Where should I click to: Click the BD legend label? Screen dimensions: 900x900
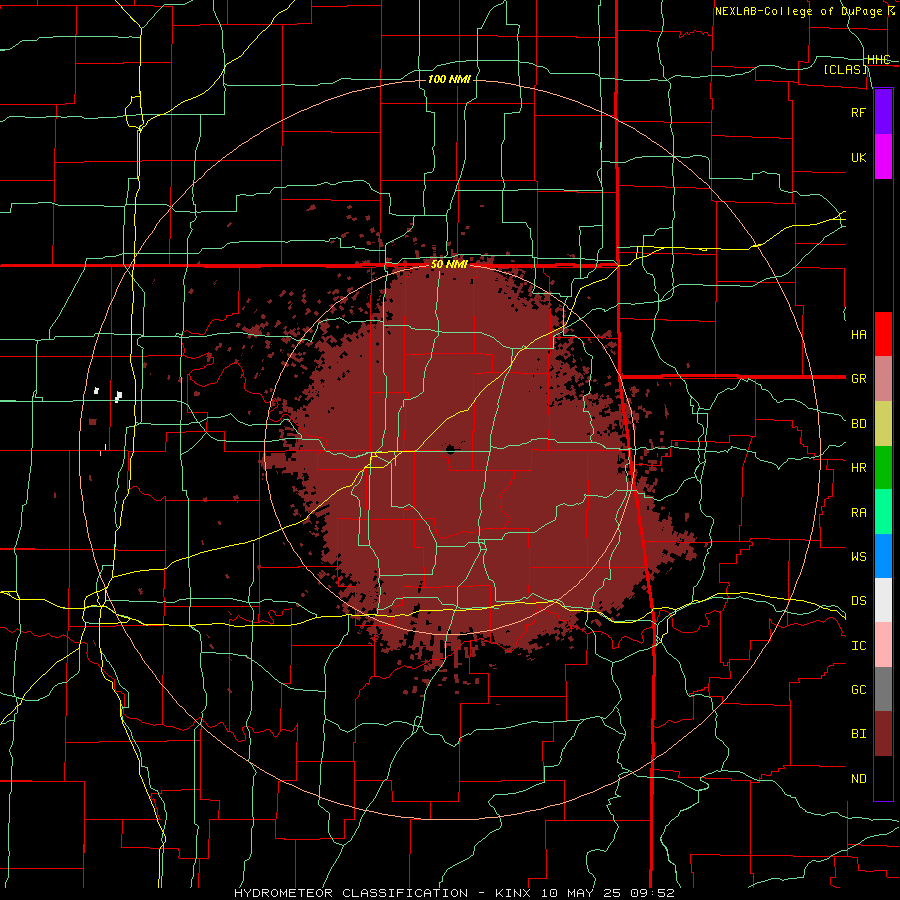[858, 424]
